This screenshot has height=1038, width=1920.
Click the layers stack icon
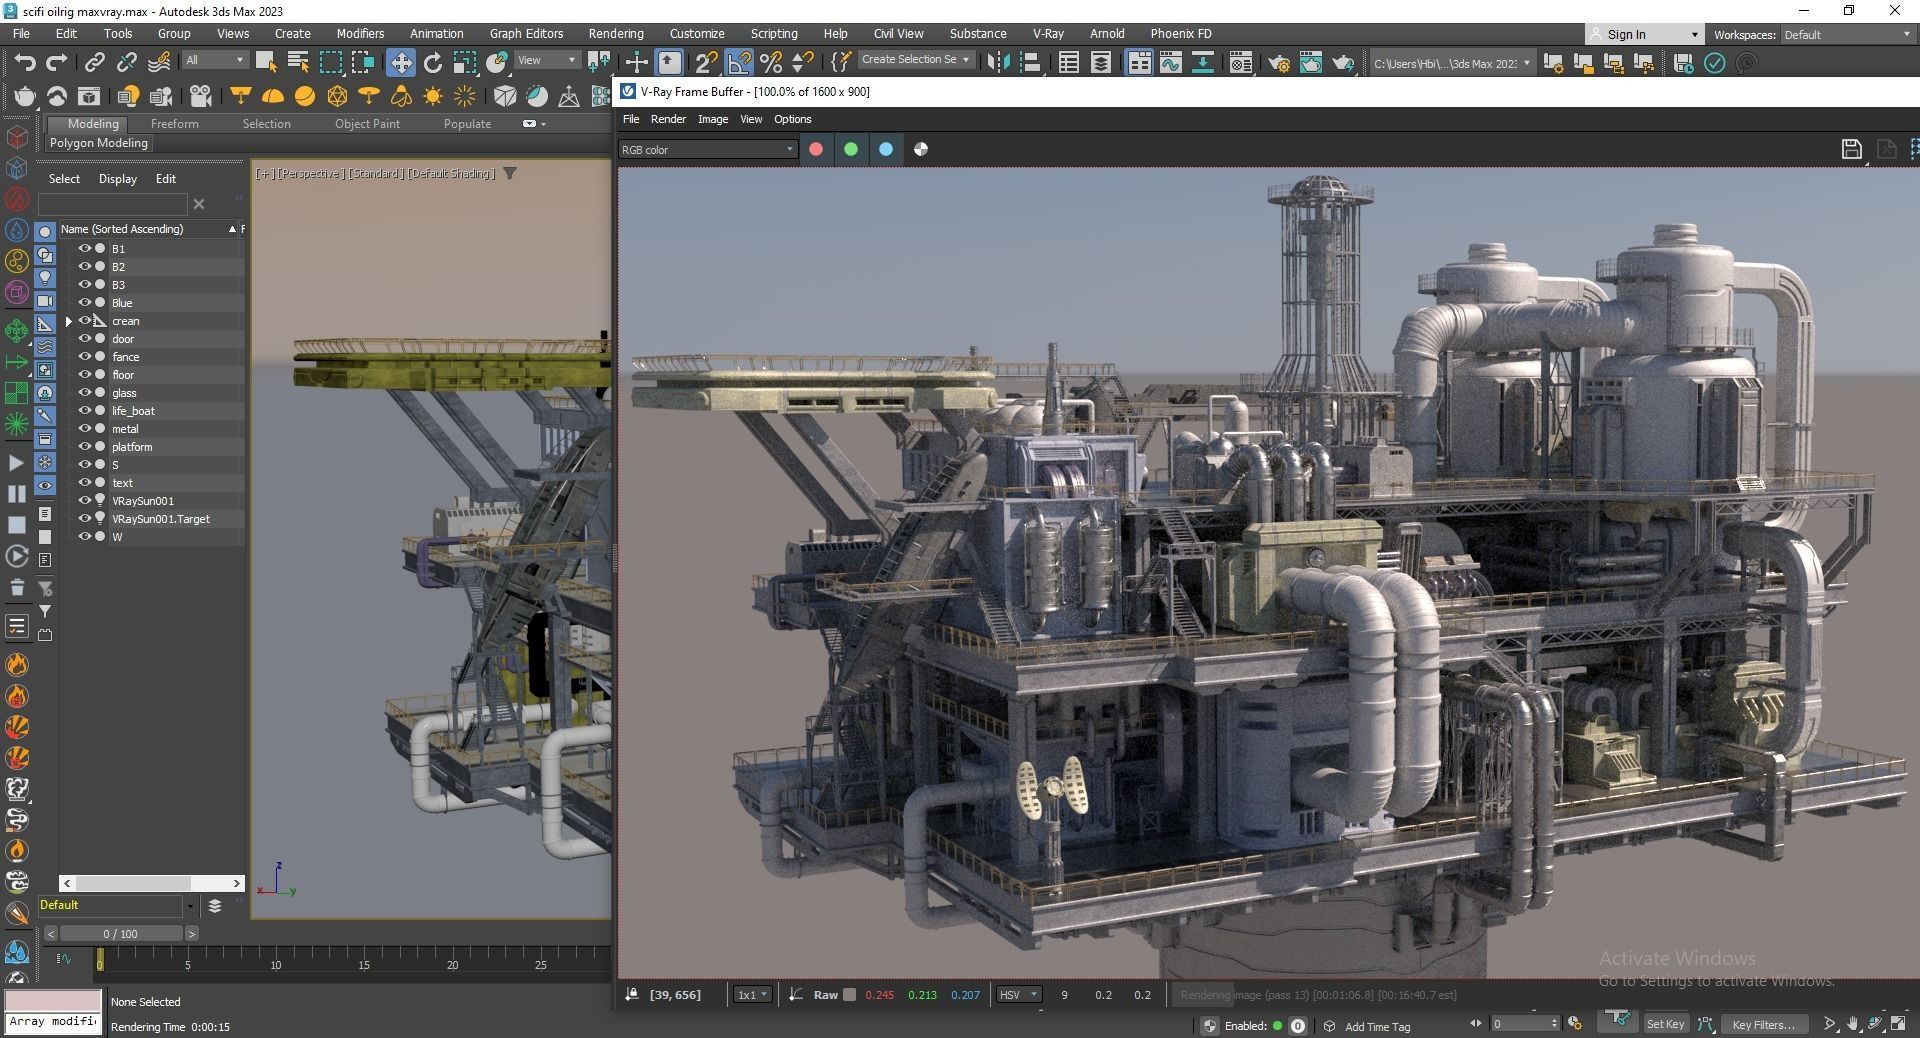214,906
